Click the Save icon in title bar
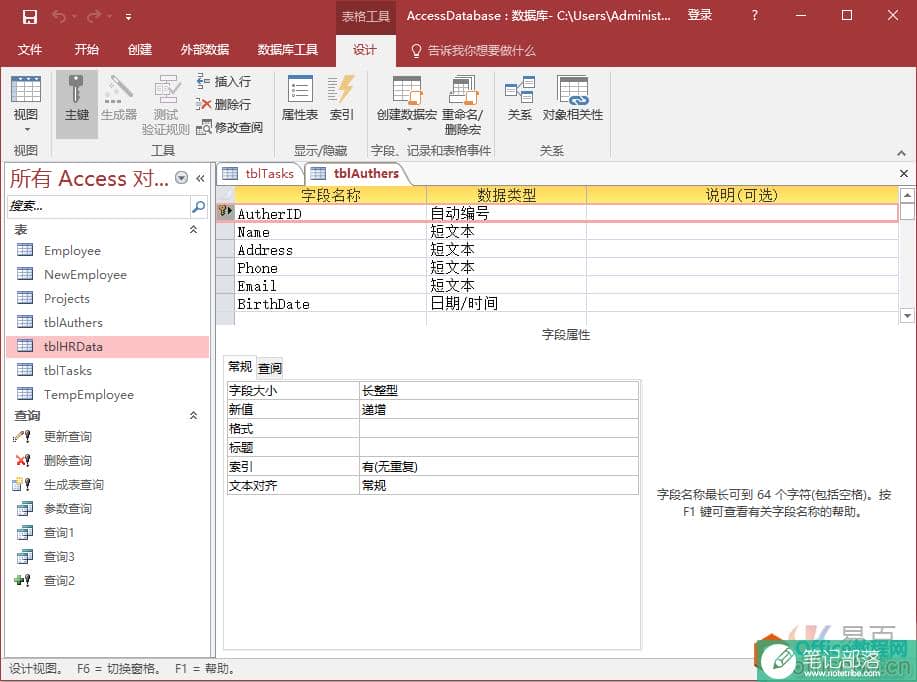Image resolution: width=917 pixels, height=682 pixels. pyautogui.click(x=30, y=16)
